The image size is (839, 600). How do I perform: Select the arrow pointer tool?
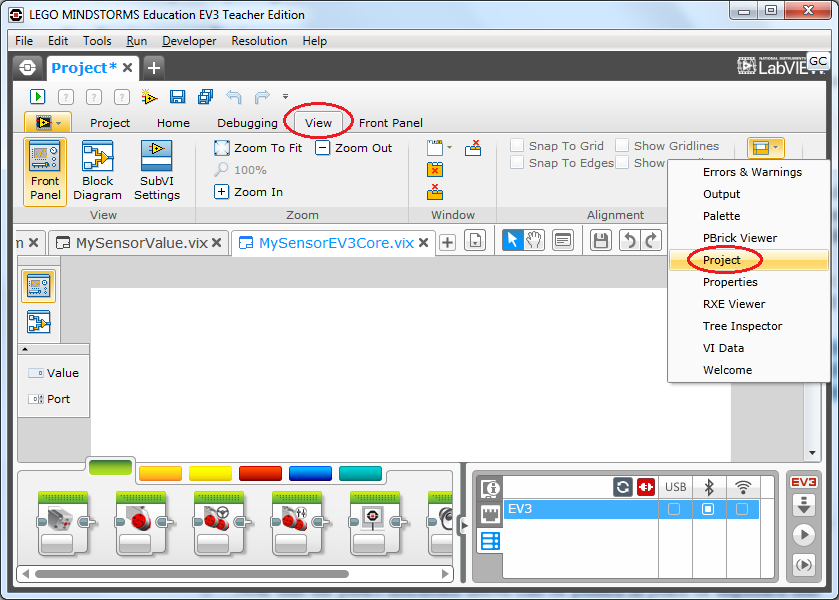(x=512, y=240)
